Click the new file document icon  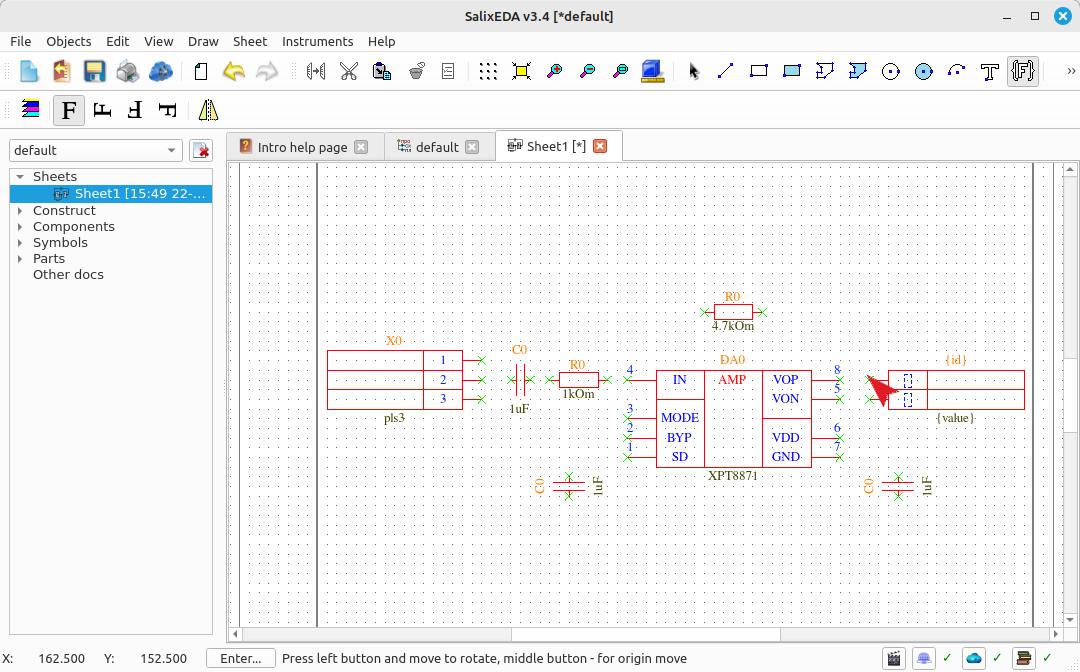point(29,72)
